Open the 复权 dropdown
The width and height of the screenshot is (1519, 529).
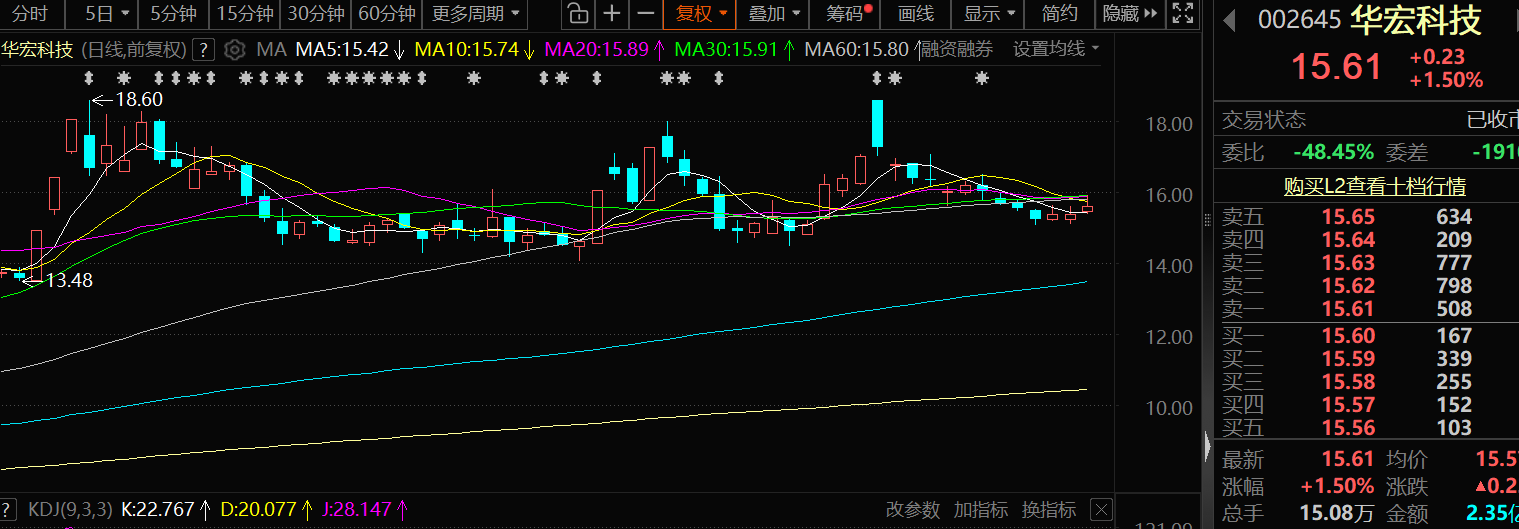(701, 14)
